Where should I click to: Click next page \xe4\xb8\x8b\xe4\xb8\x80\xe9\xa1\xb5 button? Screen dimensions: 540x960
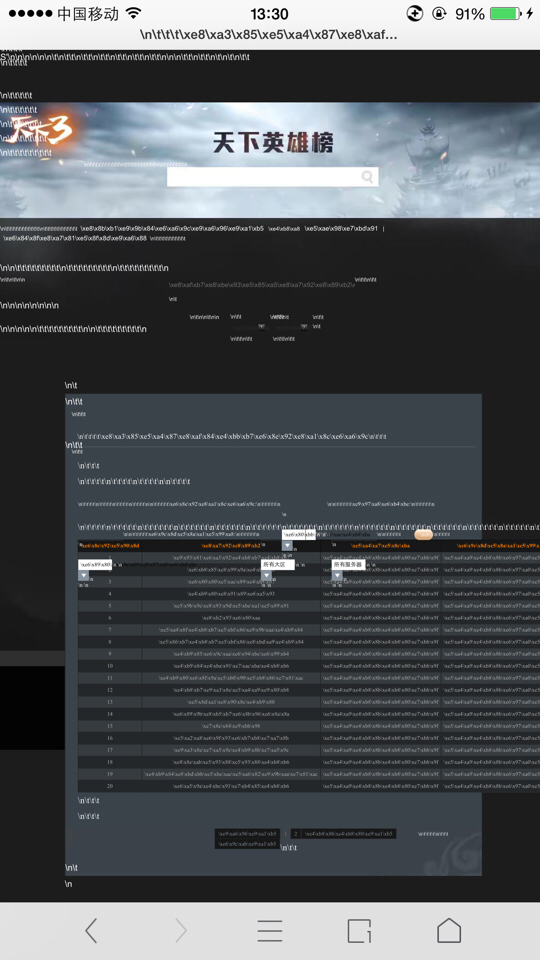349,834
